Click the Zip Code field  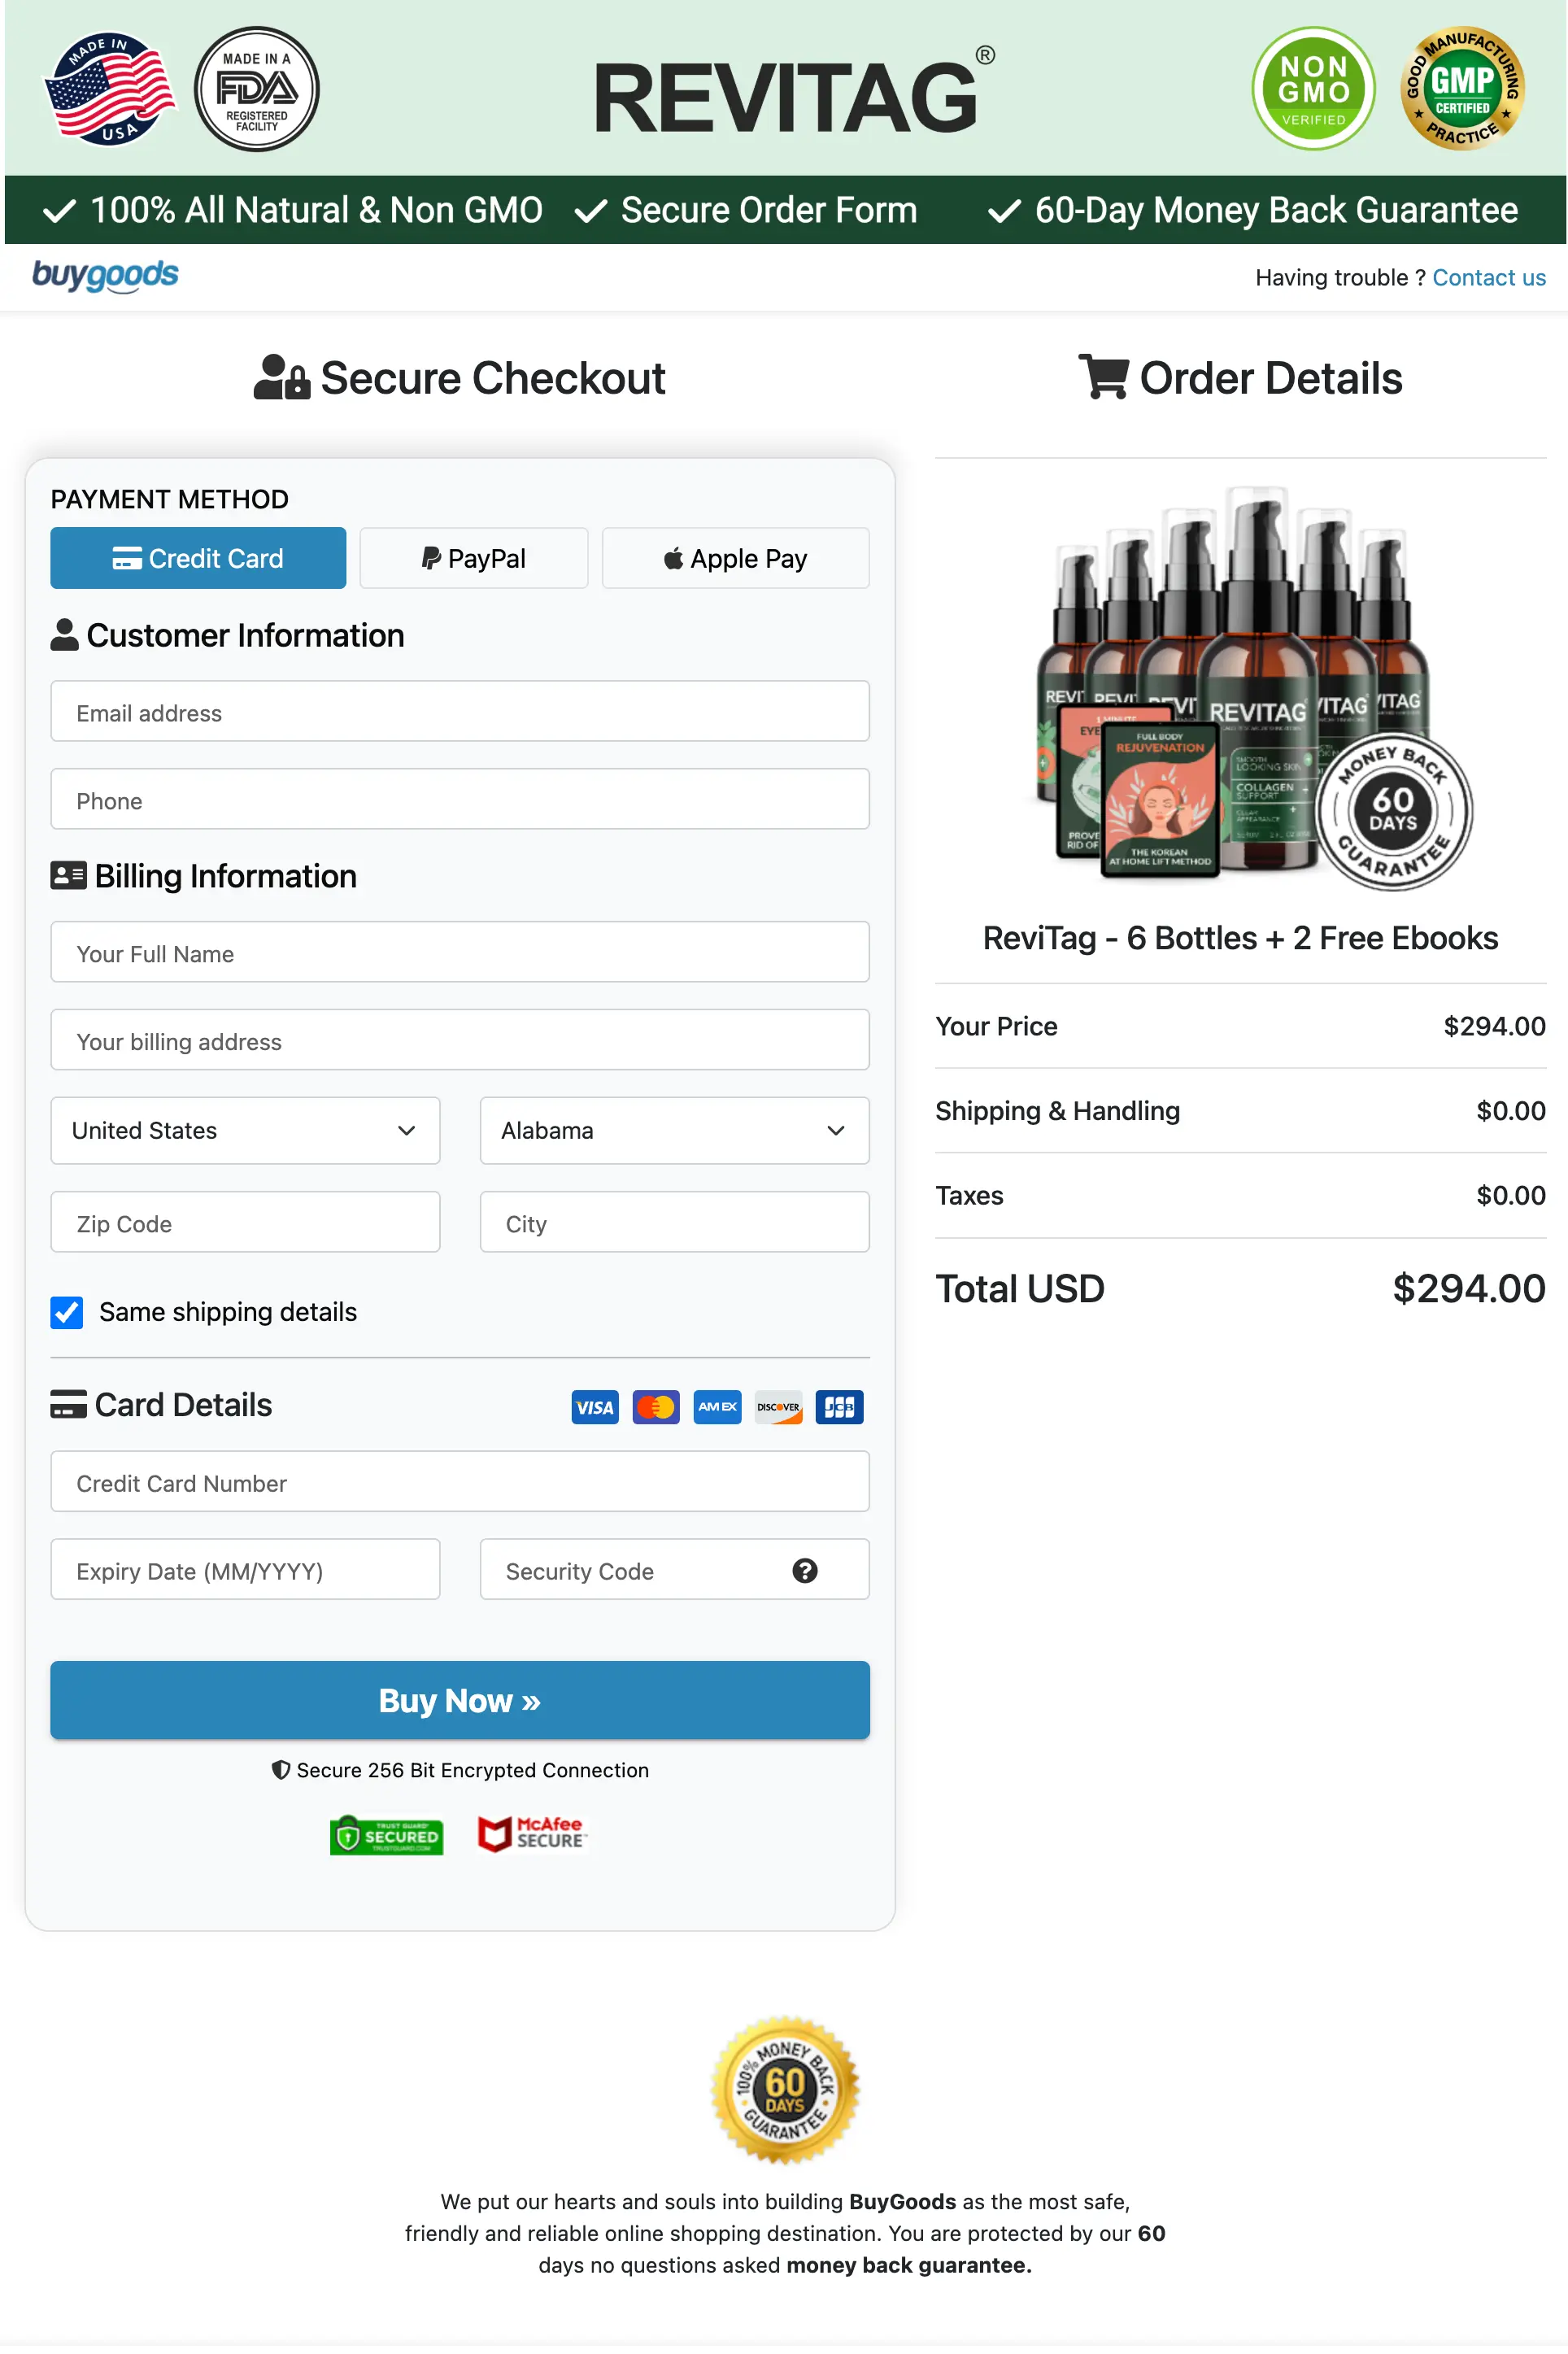pos(245,1222)
